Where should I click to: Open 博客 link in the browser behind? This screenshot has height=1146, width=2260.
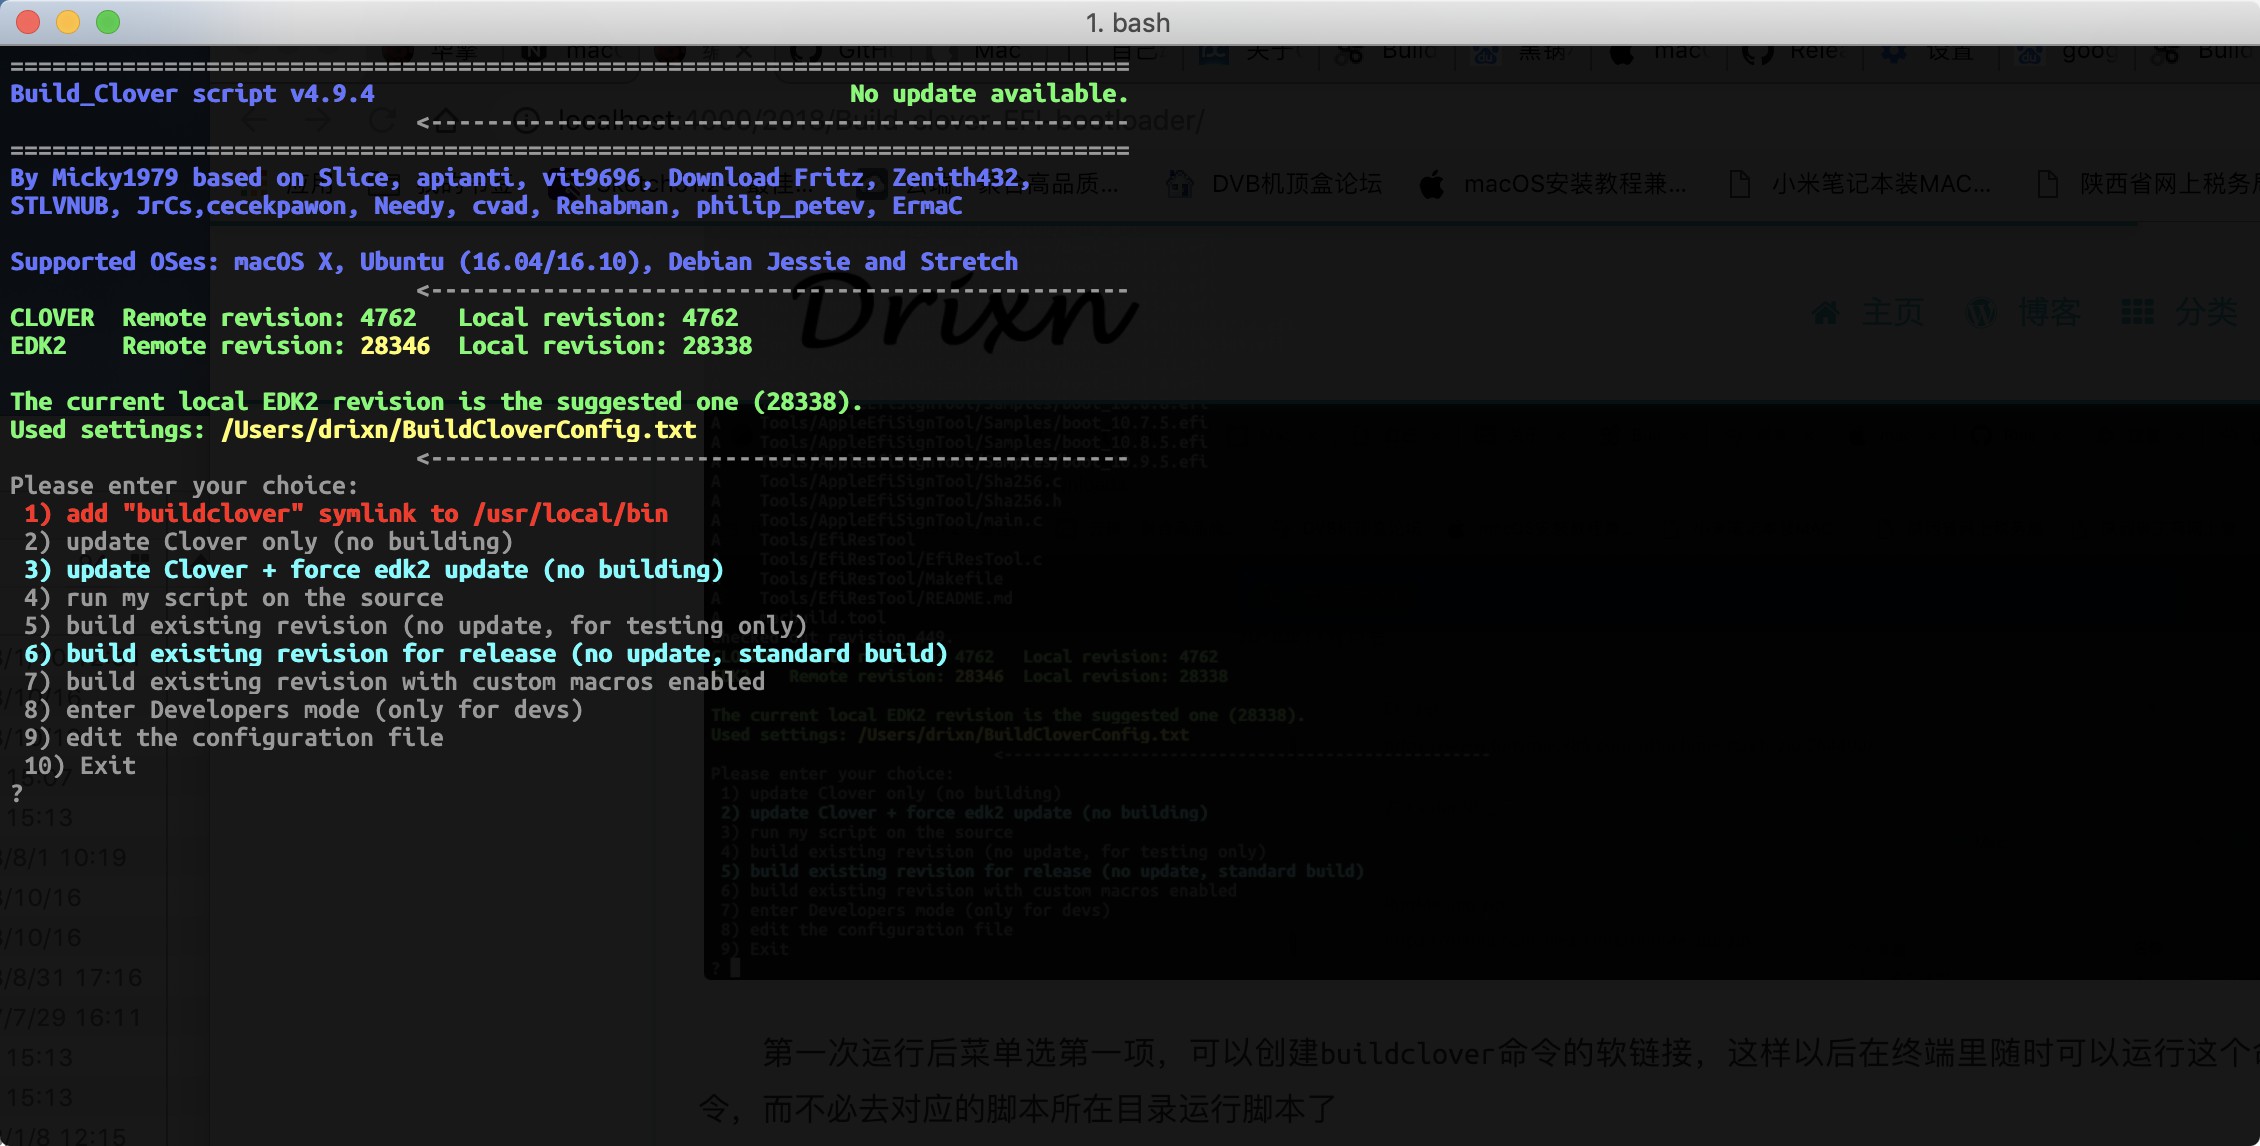click(2049, 313)
